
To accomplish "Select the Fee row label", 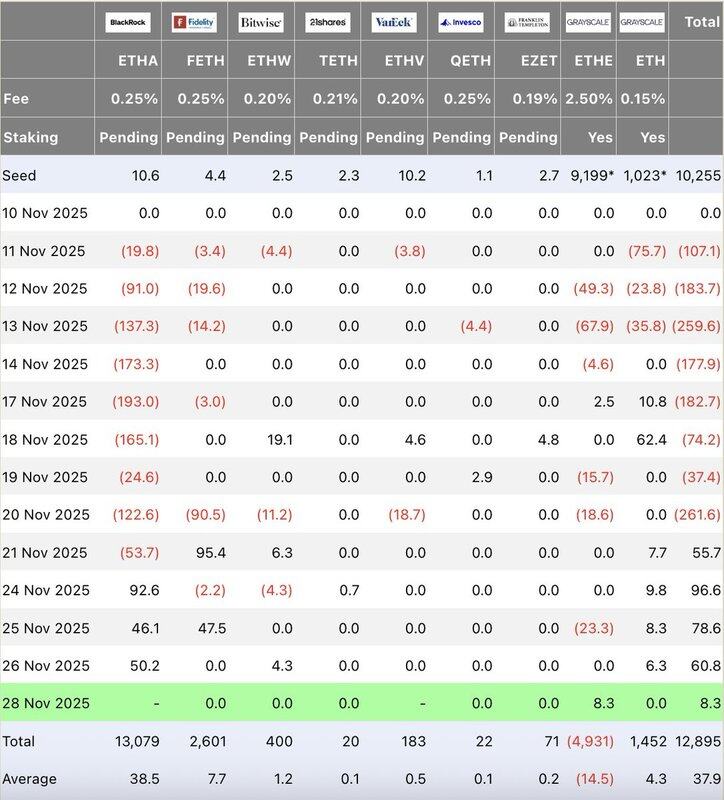I will 15,99.
